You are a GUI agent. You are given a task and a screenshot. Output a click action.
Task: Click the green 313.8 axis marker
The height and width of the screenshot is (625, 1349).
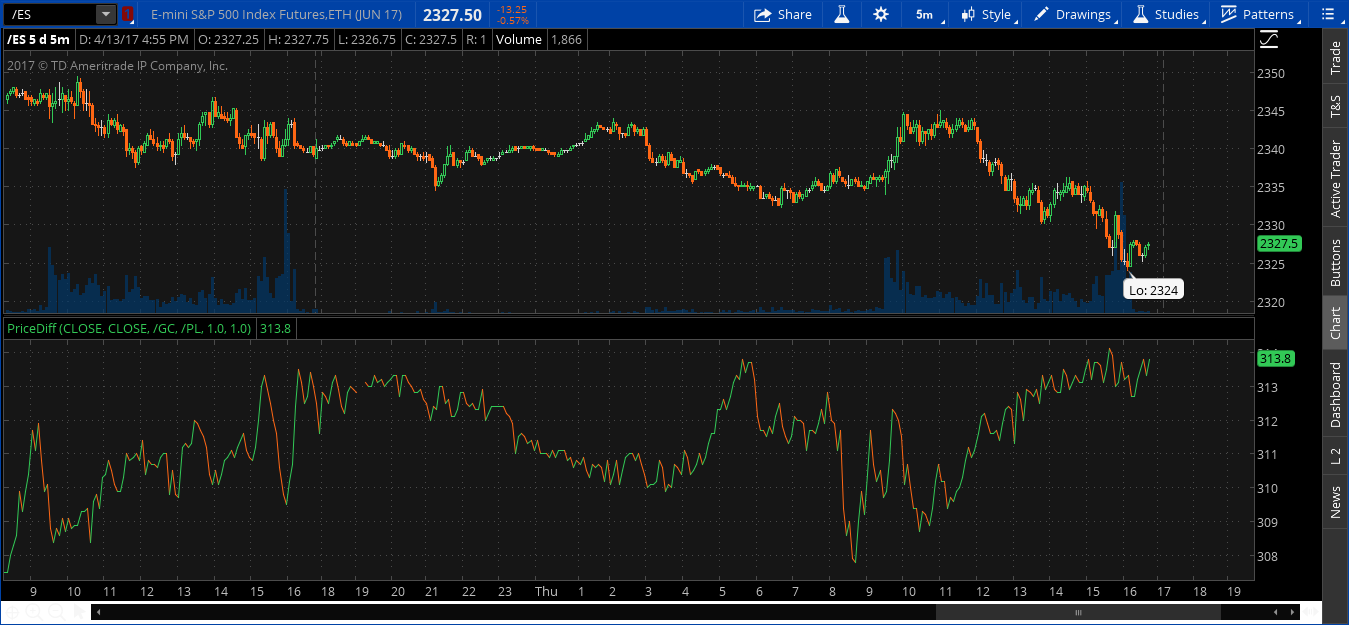click(x=1276, y=358)
